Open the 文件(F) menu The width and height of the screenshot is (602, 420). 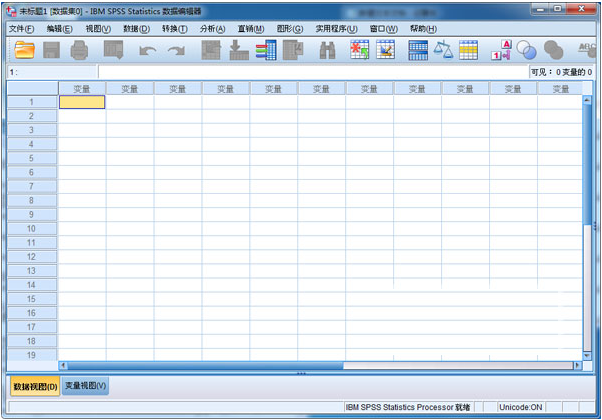coord(21,29)
